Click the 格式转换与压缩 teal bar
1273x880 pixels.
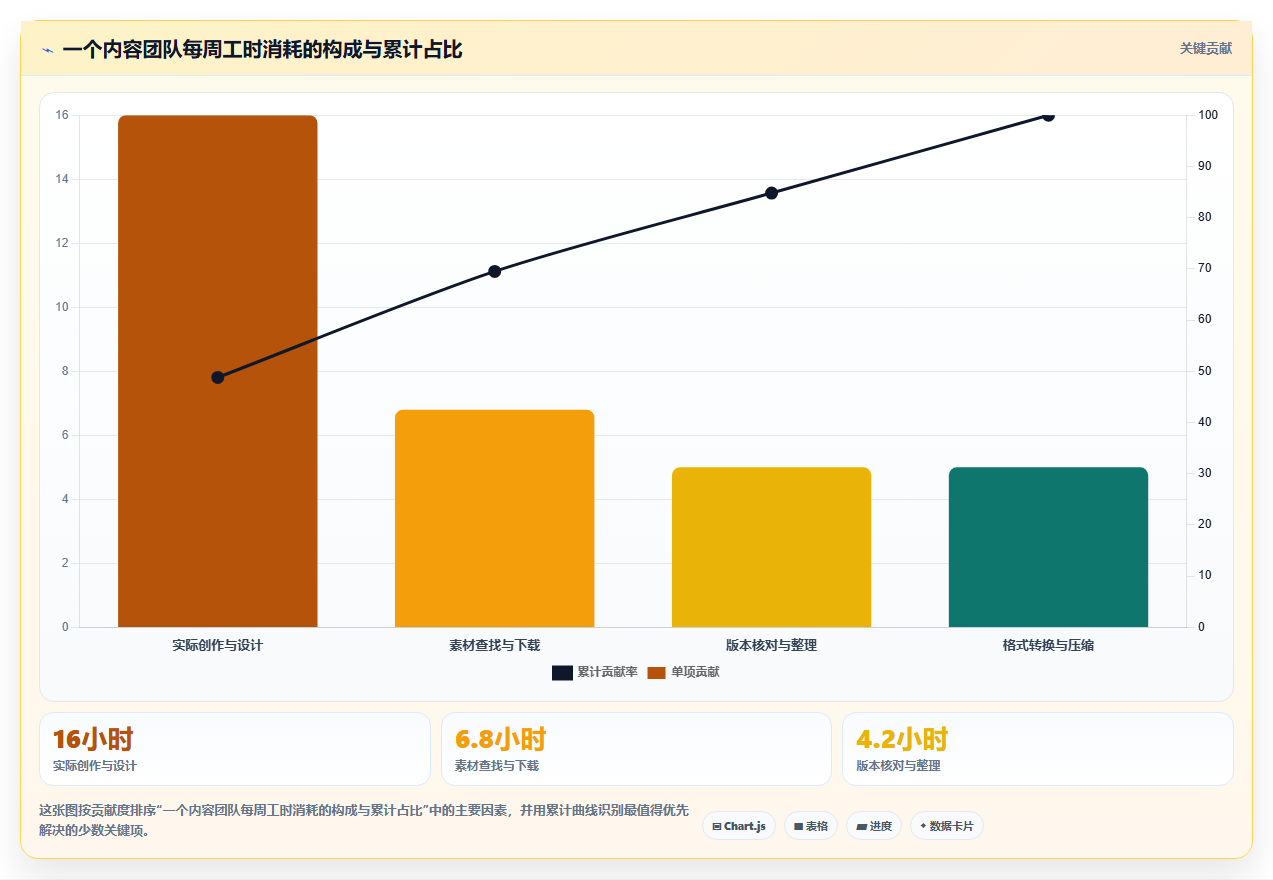point(1048,547)
